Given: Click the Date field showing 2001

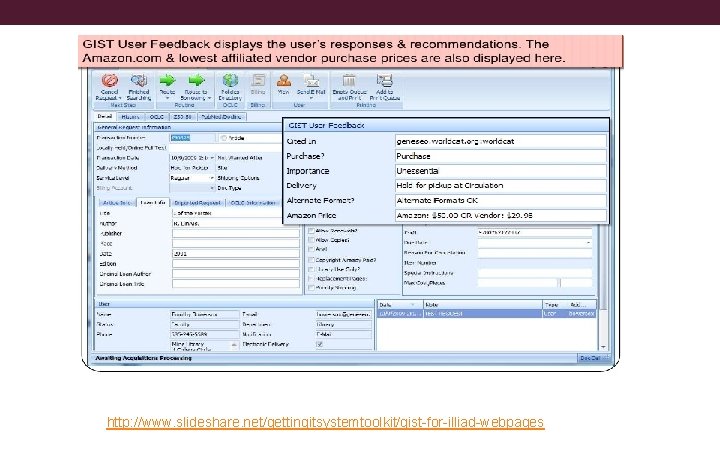Looking at the screenshot, I should coord(236,253).
